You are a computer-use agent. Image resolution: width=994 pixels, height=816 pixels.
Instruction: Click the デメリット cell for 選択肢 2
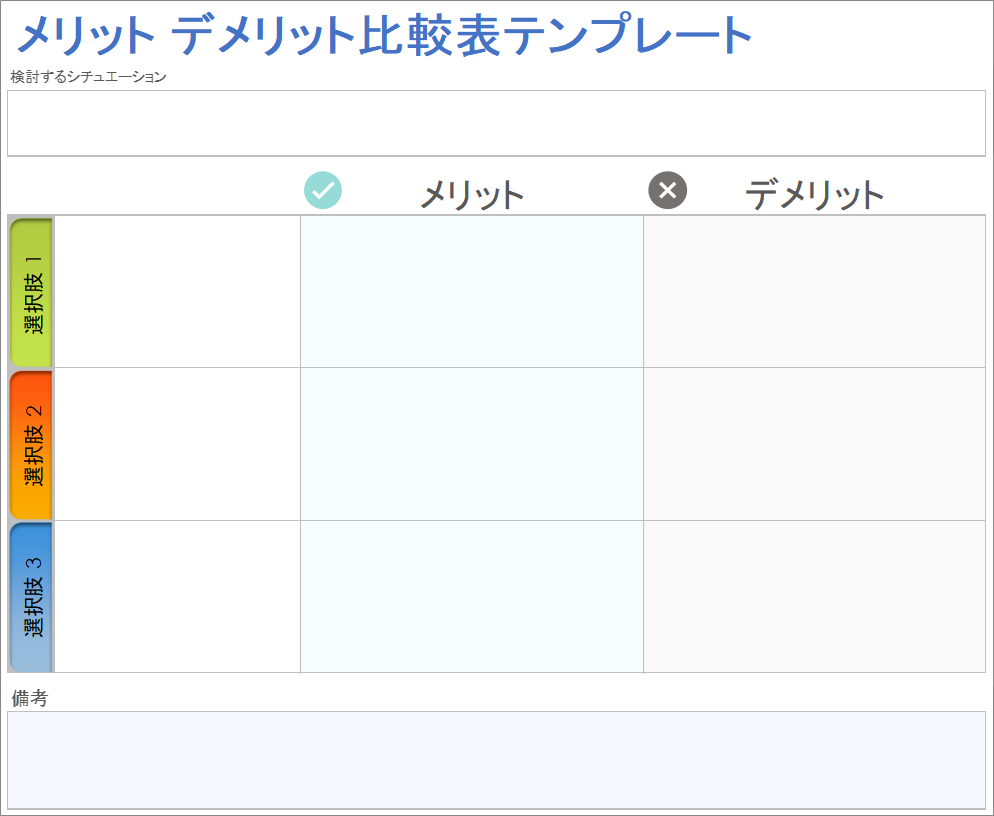tap(814, 444)
